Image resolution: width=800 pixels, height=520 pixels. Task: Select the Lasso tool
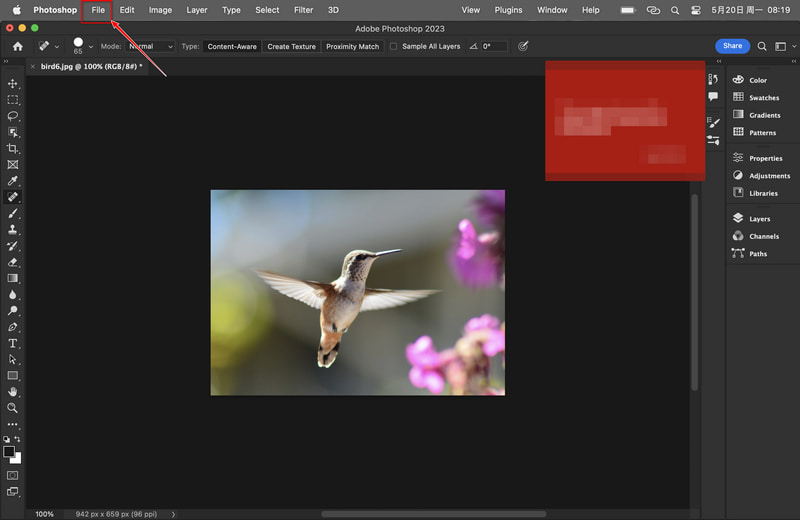coord(12,116)
